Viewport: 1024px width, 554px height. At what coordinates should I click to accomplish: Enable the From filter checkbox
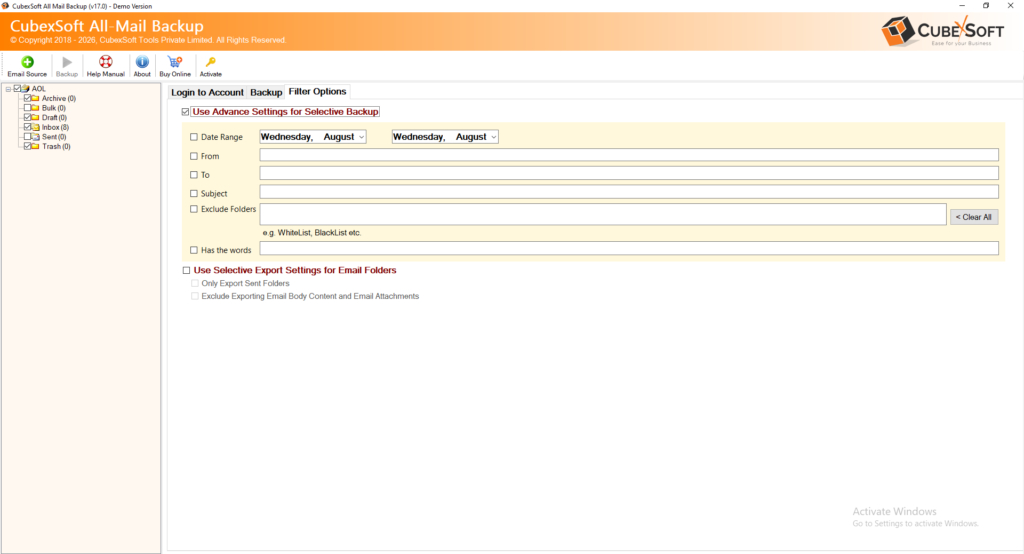(x=194, y=156)
